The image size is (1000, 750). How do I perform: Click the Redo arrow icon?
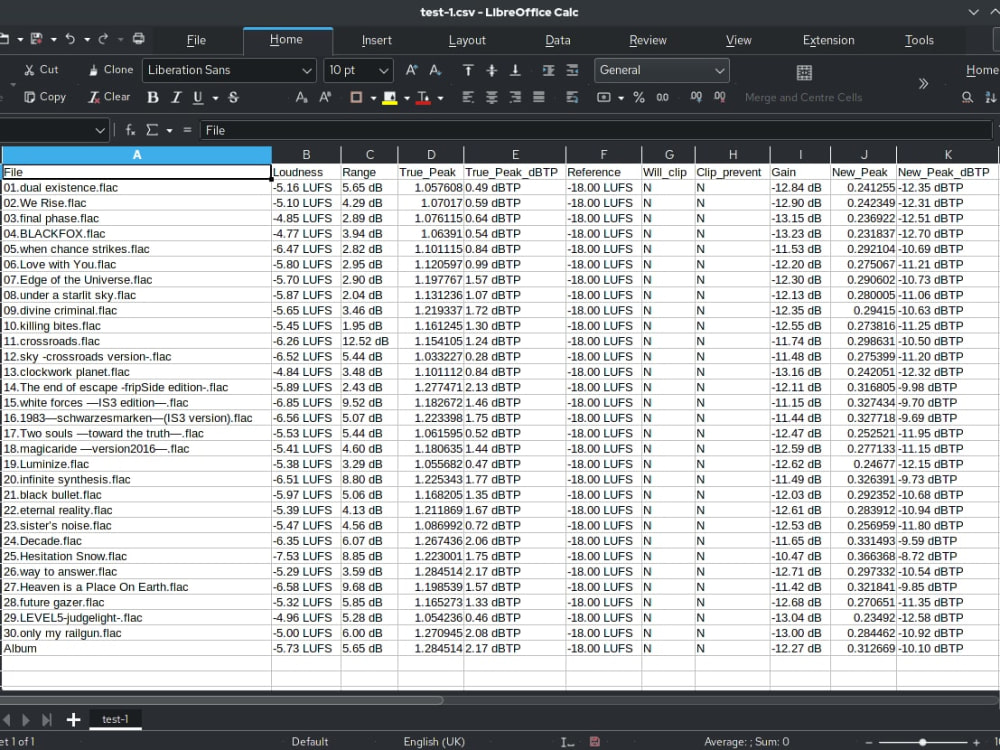(x=103, y=40)
